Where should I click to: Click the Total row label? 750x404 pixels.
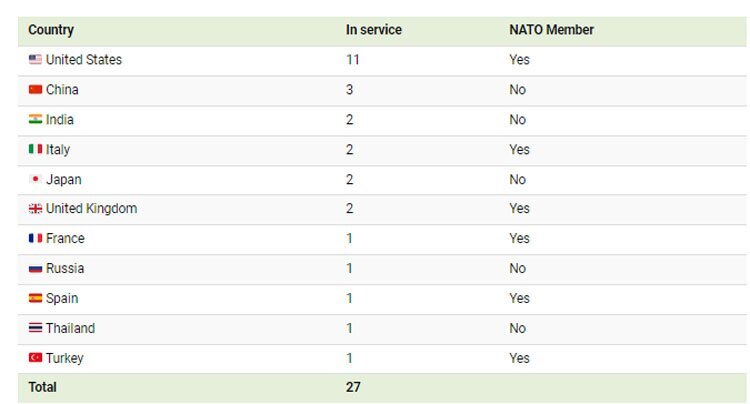(43, 387)
